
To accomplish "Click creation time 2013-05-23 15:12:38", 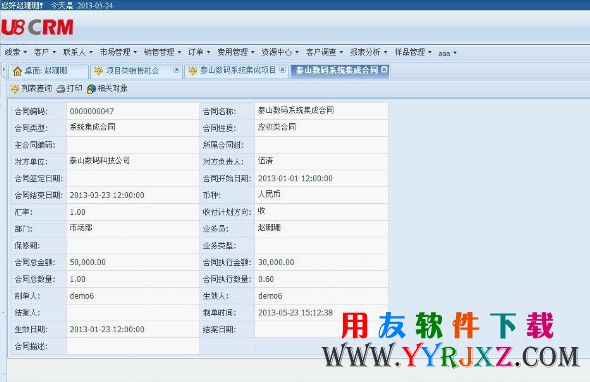I will coord(295,313).
